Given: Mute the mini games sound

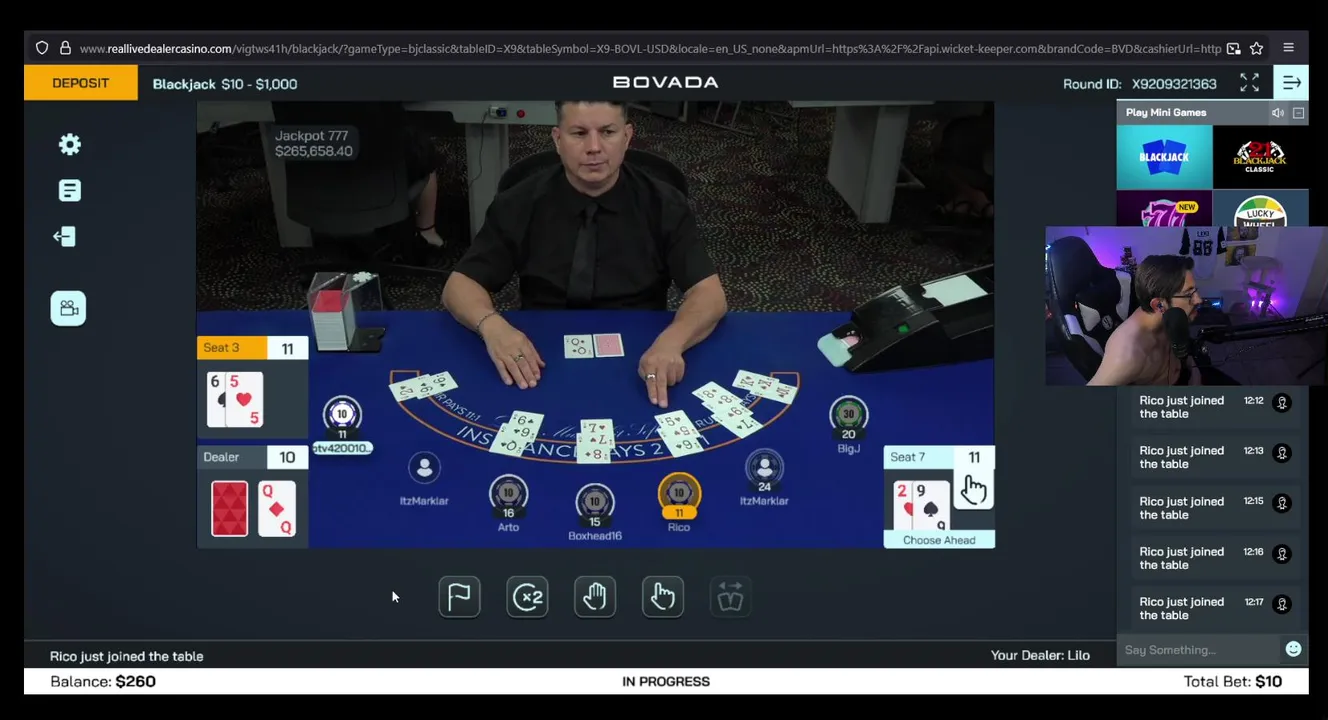Looking at the screenshot, I should [x=1278, y=113].
